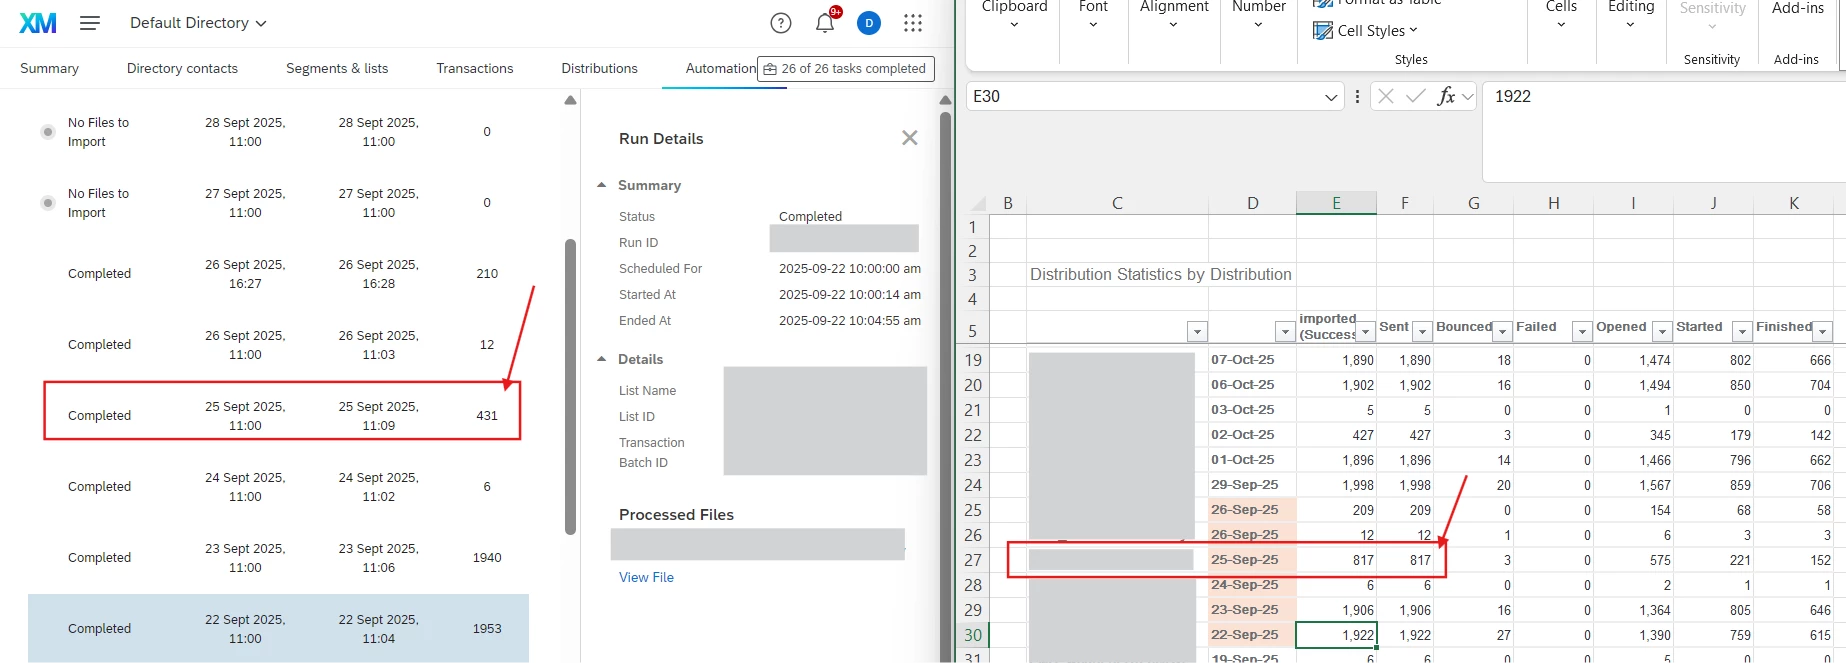This screenshot has height=663, width=1846.
Task: Open the Add-ins ribbon button
Action: (x=1798, y=9)
